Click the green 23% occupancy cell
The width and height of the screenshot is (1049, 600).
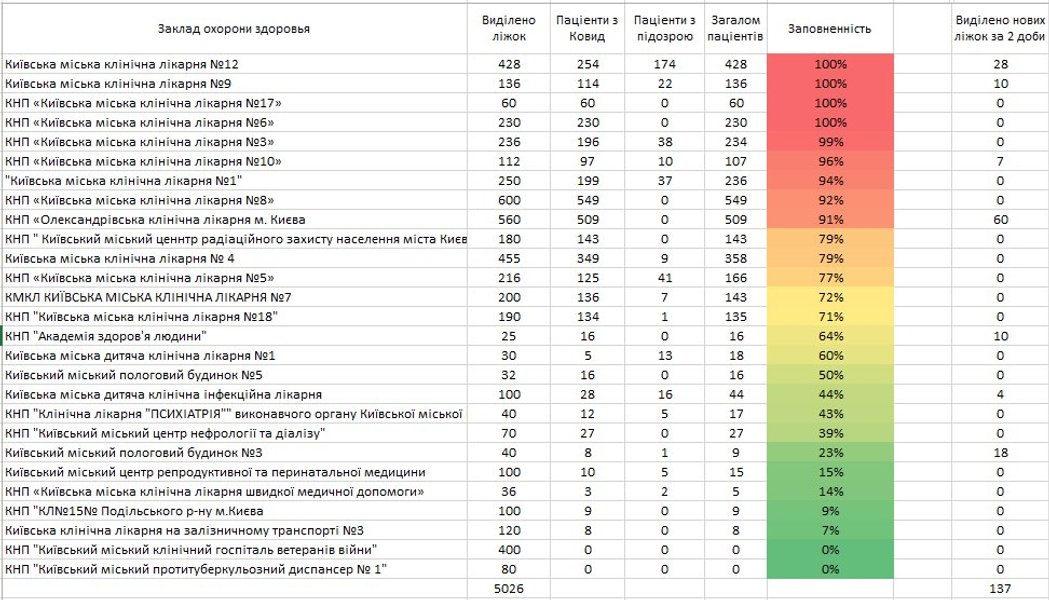click(830, 453)
